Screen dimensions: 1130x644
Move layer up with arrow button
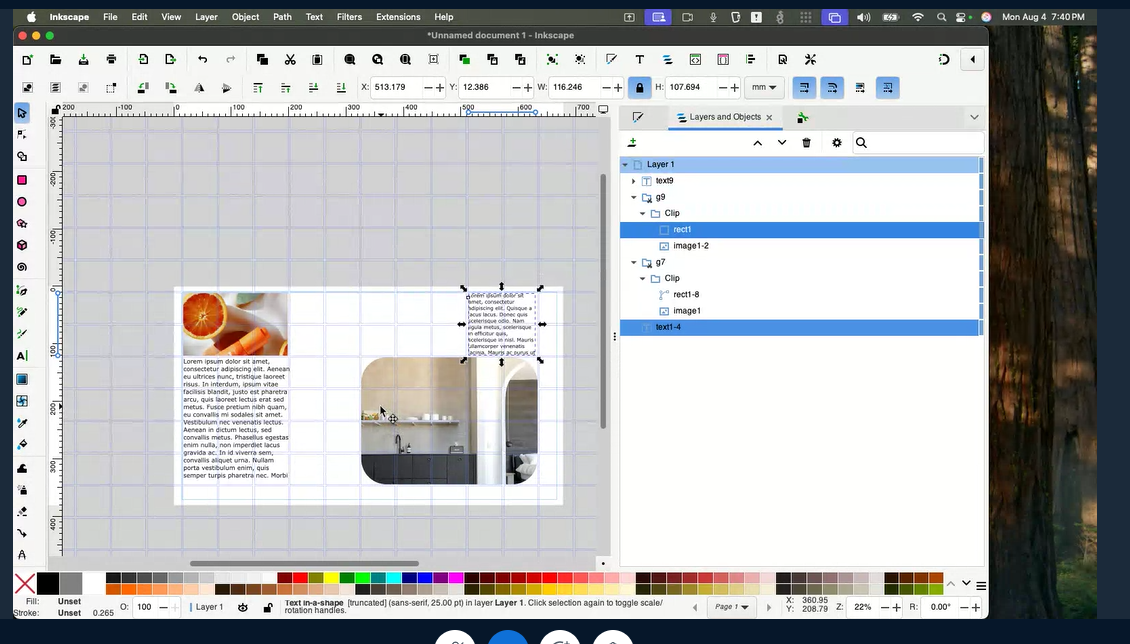757,143
